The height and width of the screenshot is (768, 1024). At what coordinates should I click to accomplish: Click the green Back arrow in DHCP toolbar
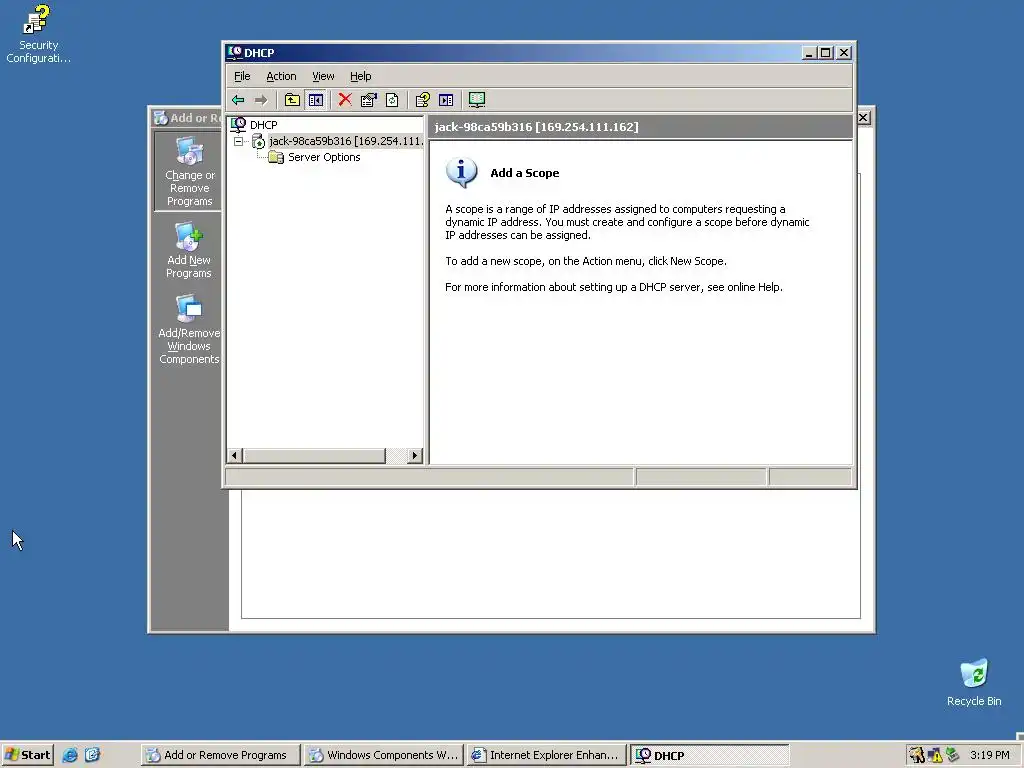point(238,100)
